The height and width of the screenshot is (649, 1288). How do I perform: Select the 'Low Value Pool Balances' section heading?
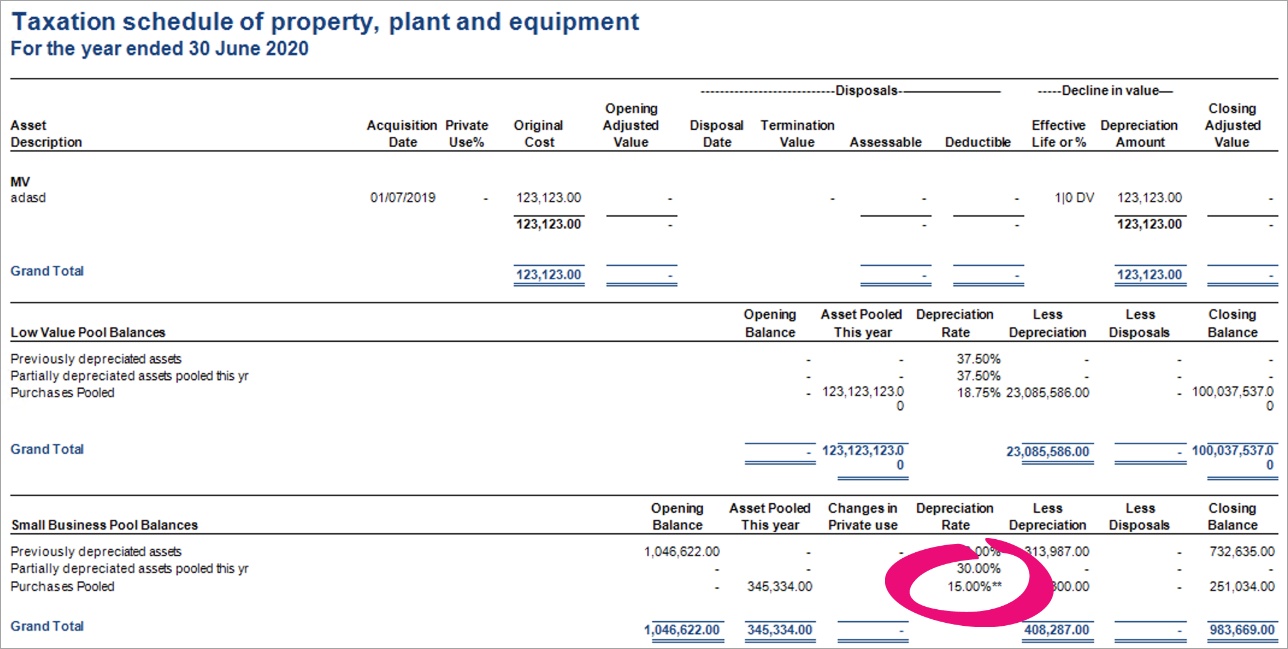point(88,332)
